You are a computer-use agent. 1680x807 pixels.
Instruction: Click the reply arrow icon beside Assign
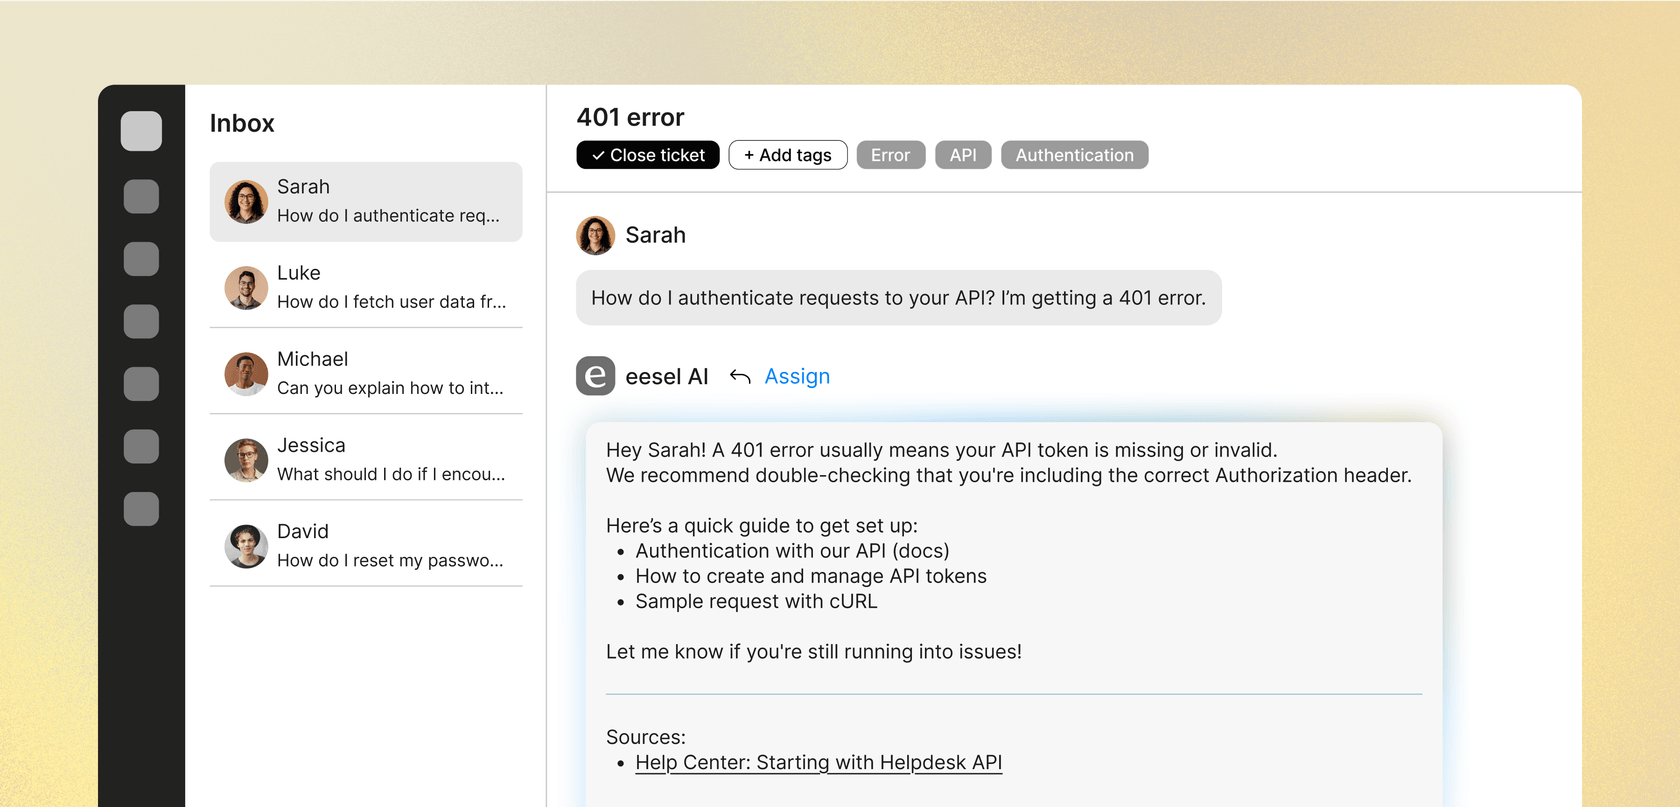coord(740,377)
